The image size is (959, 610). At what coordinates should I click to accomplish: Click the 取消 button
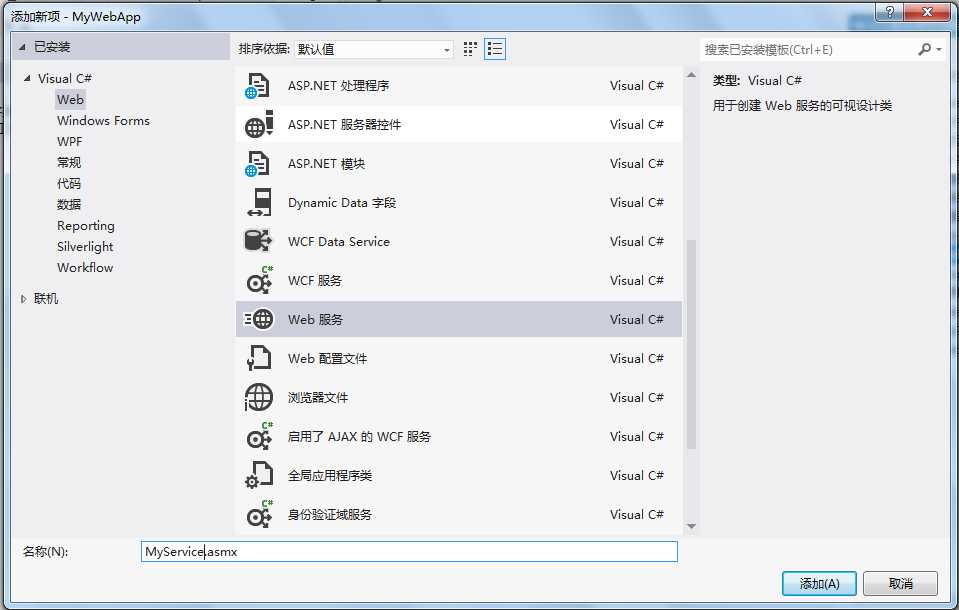point(900,584)
